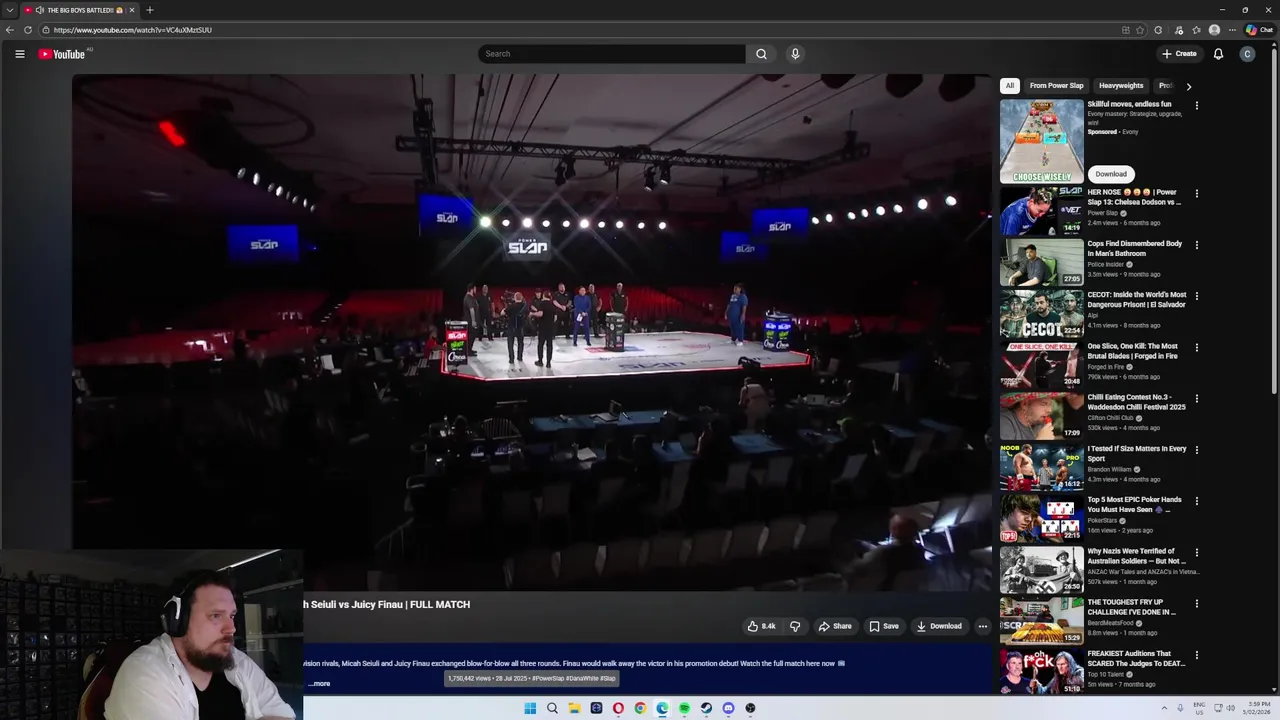The height and width of the screenshot is (720, 1280).
Task: Open Cops Find Dismembered Body thumbnail
Action: 1041,262
